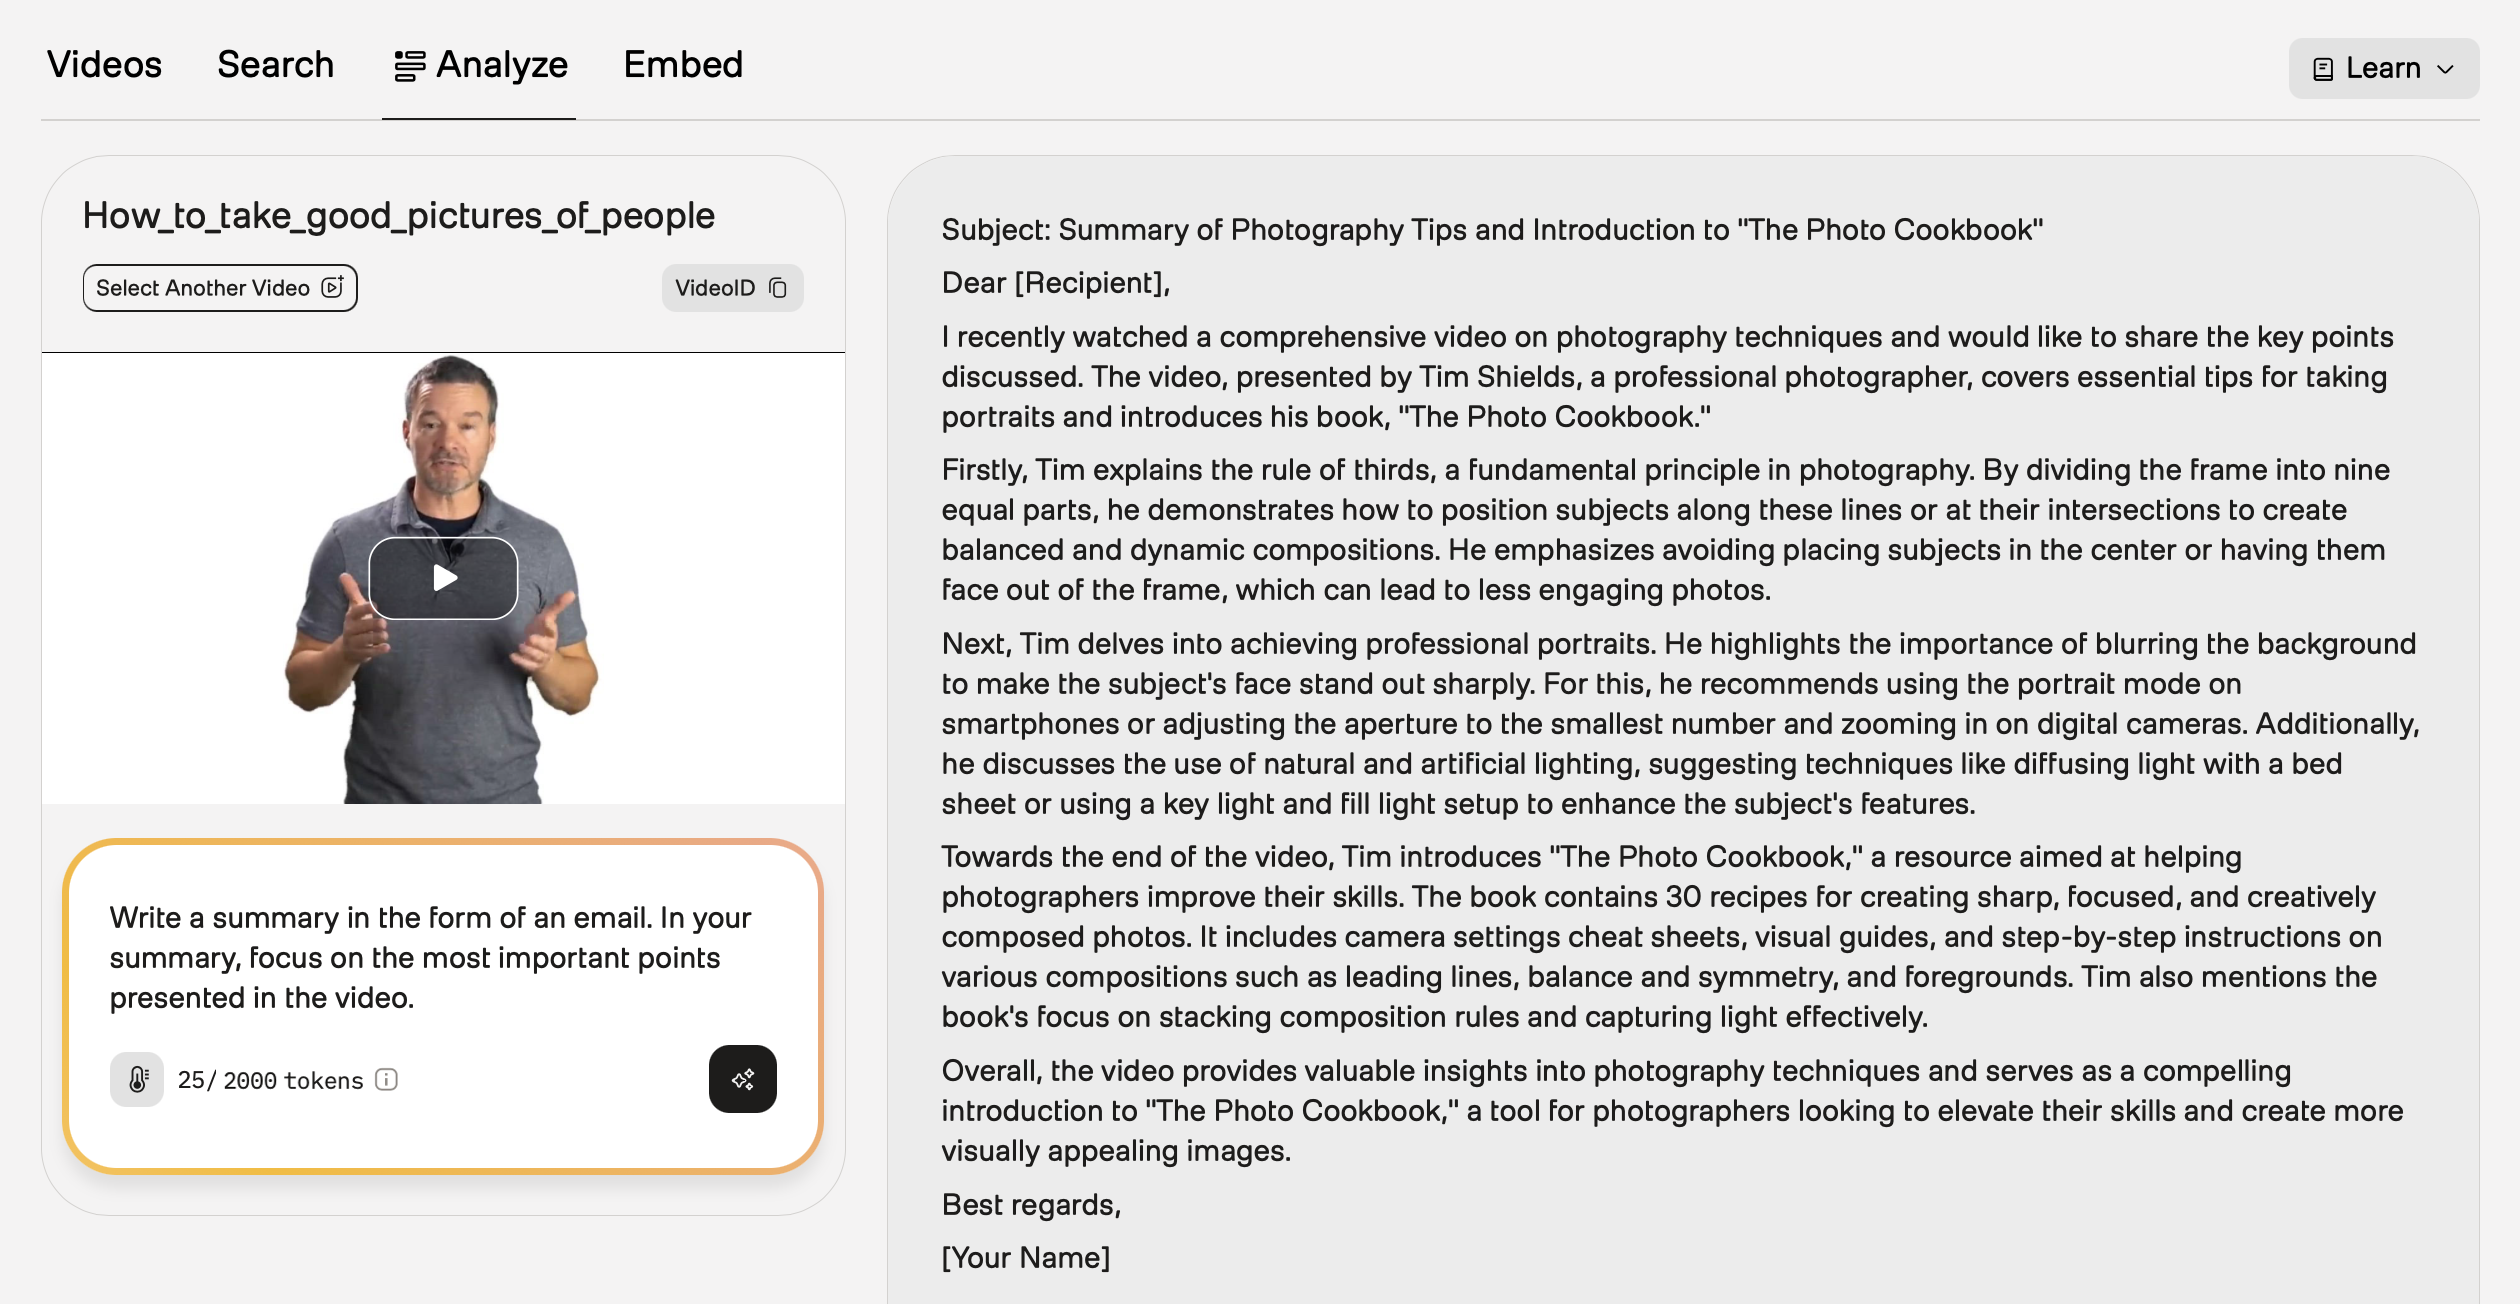Click the "[Your Name]" placeholder text
Screen dimensions: 2520x1304
[x=1025, y=1258]
